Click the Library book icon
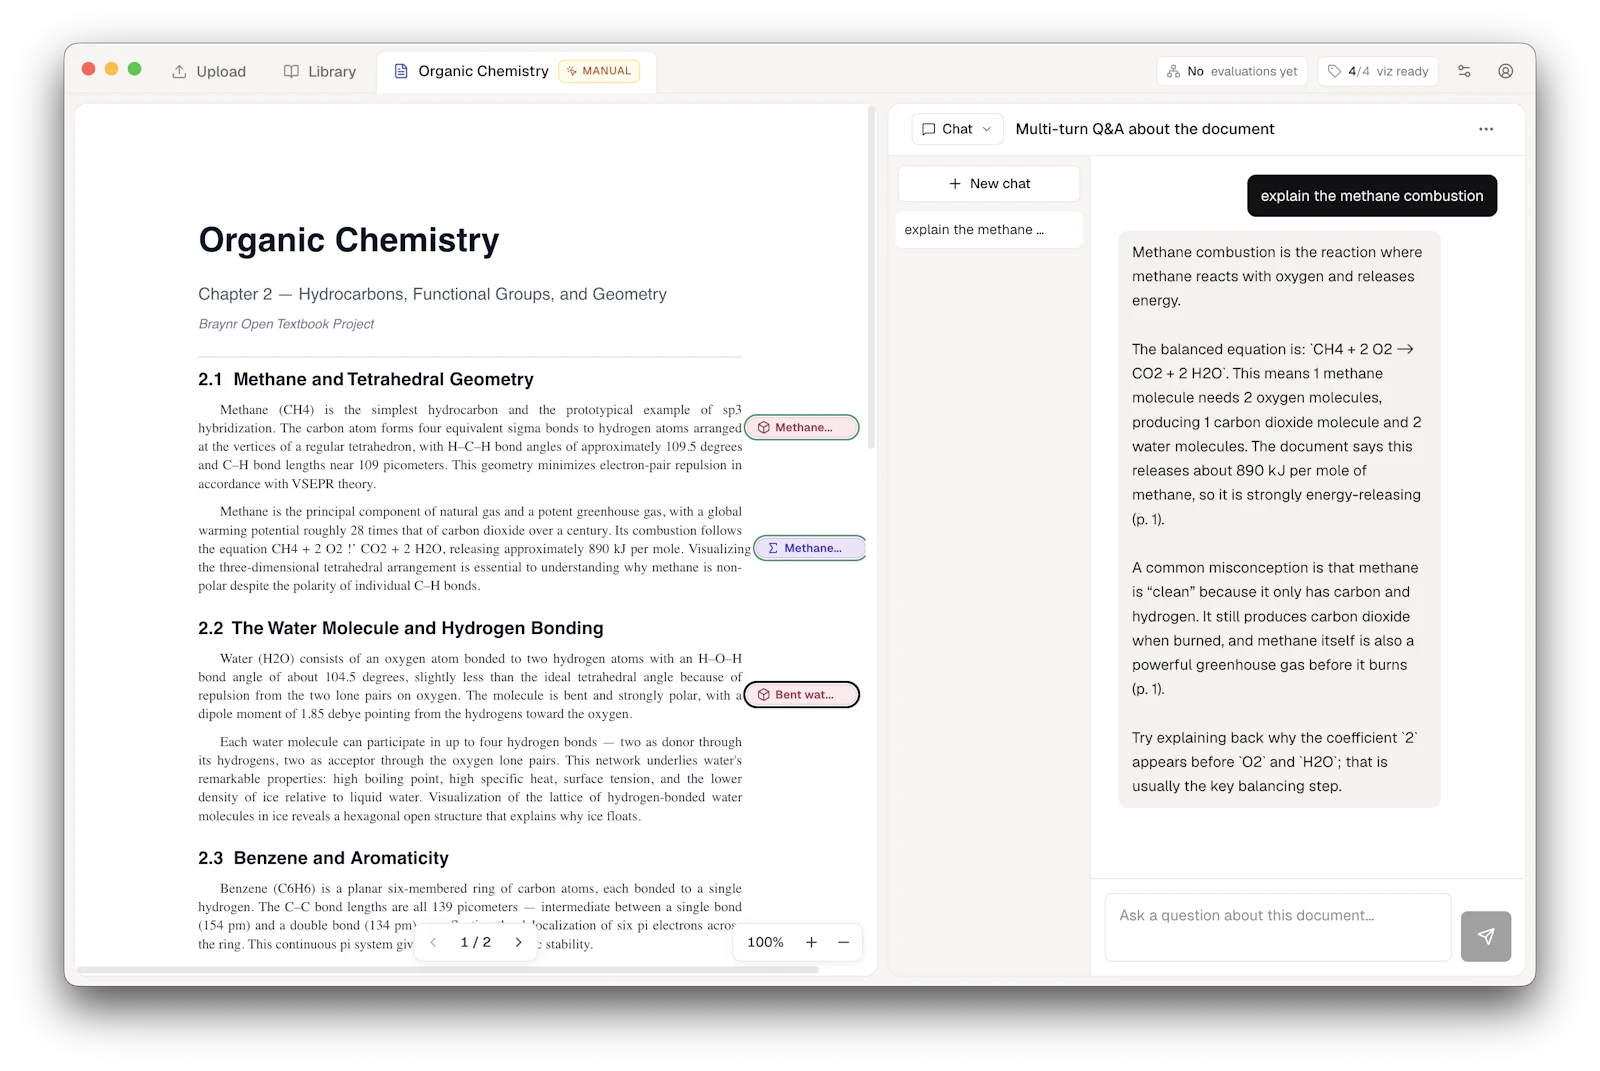Image resolution: width=1600 pixels, height=1071 pixels. pos(291,72)
